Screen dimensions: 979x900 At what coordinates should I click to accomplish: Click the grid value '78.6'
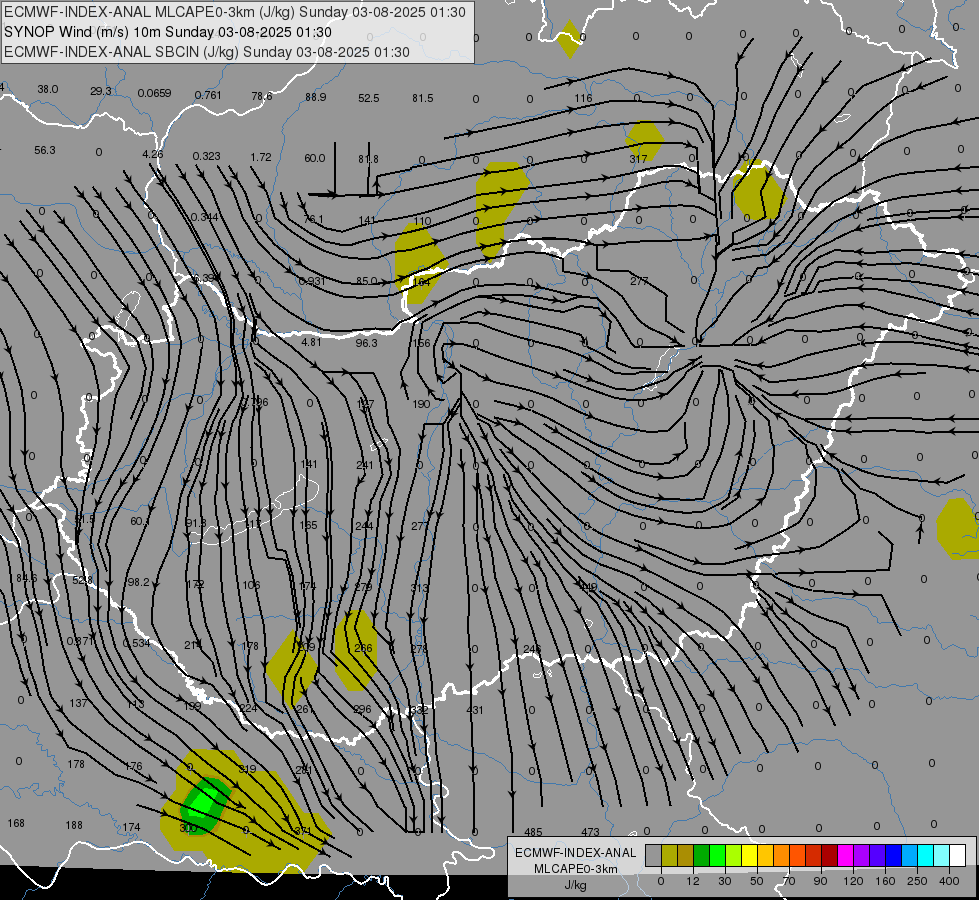click(262, 96)
